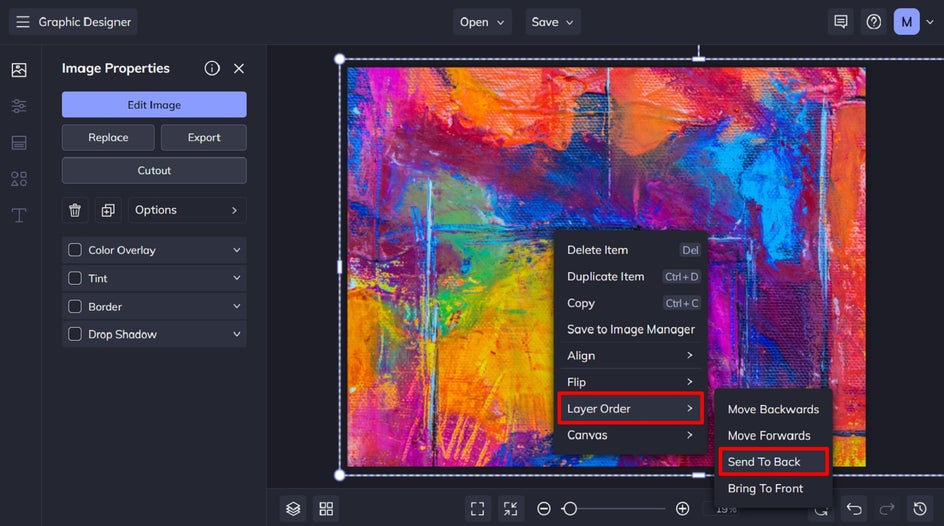Click the zoom in plus icon
This screenshot has height=526, width=944.
[682, 509]
